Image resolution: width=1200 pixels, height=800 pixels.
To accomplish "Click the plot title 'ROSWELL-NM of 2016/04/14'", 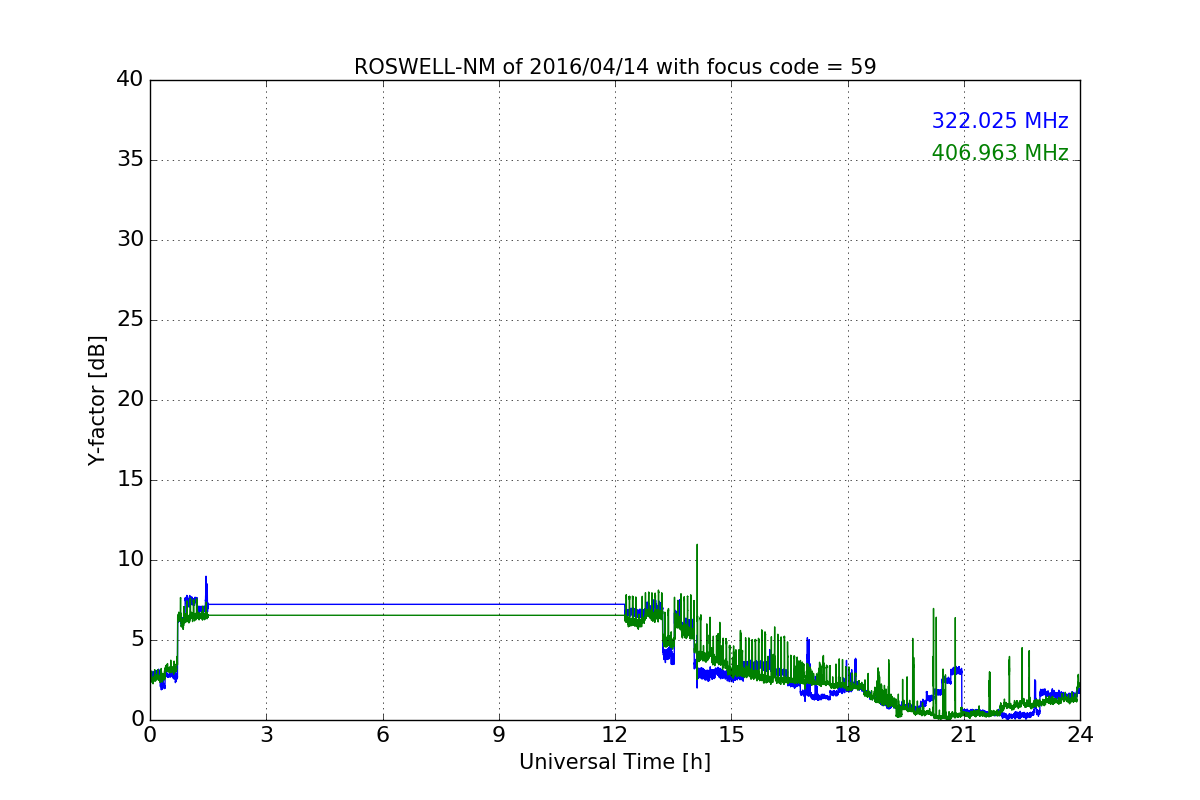I will pyautogui.click(x=615, y=67).
